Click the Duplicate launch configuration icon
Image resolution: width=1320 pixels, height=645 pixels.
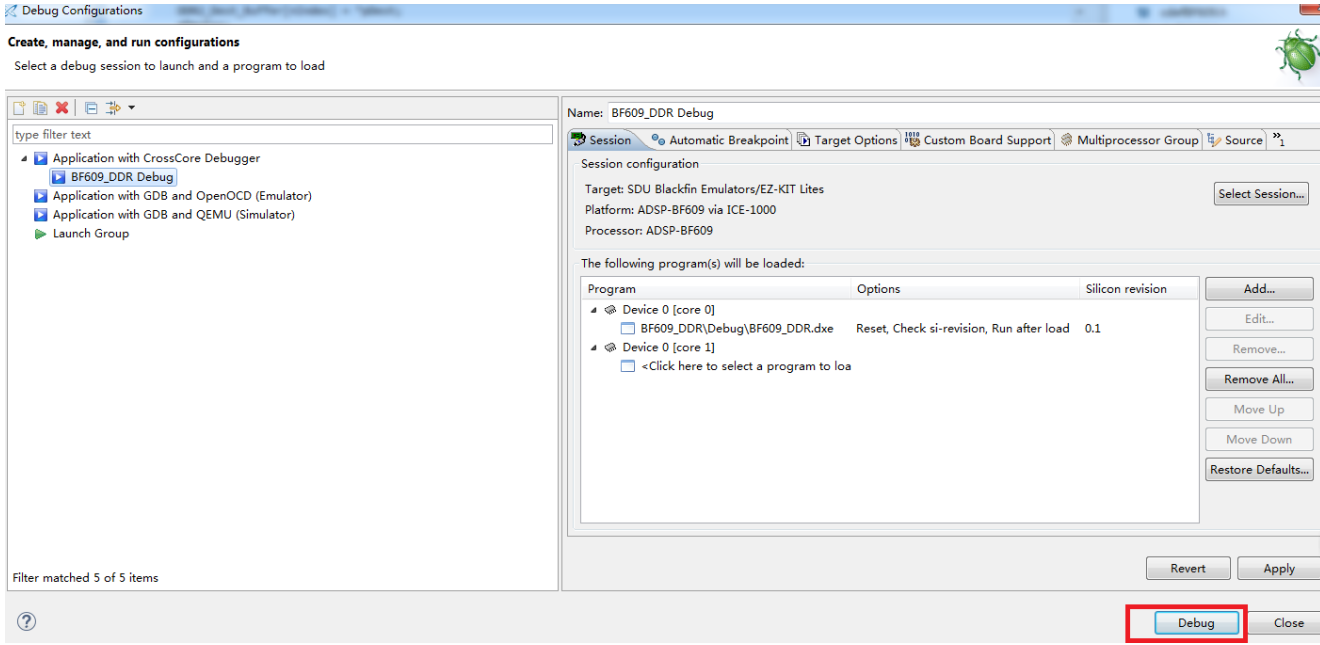point(40,108)
